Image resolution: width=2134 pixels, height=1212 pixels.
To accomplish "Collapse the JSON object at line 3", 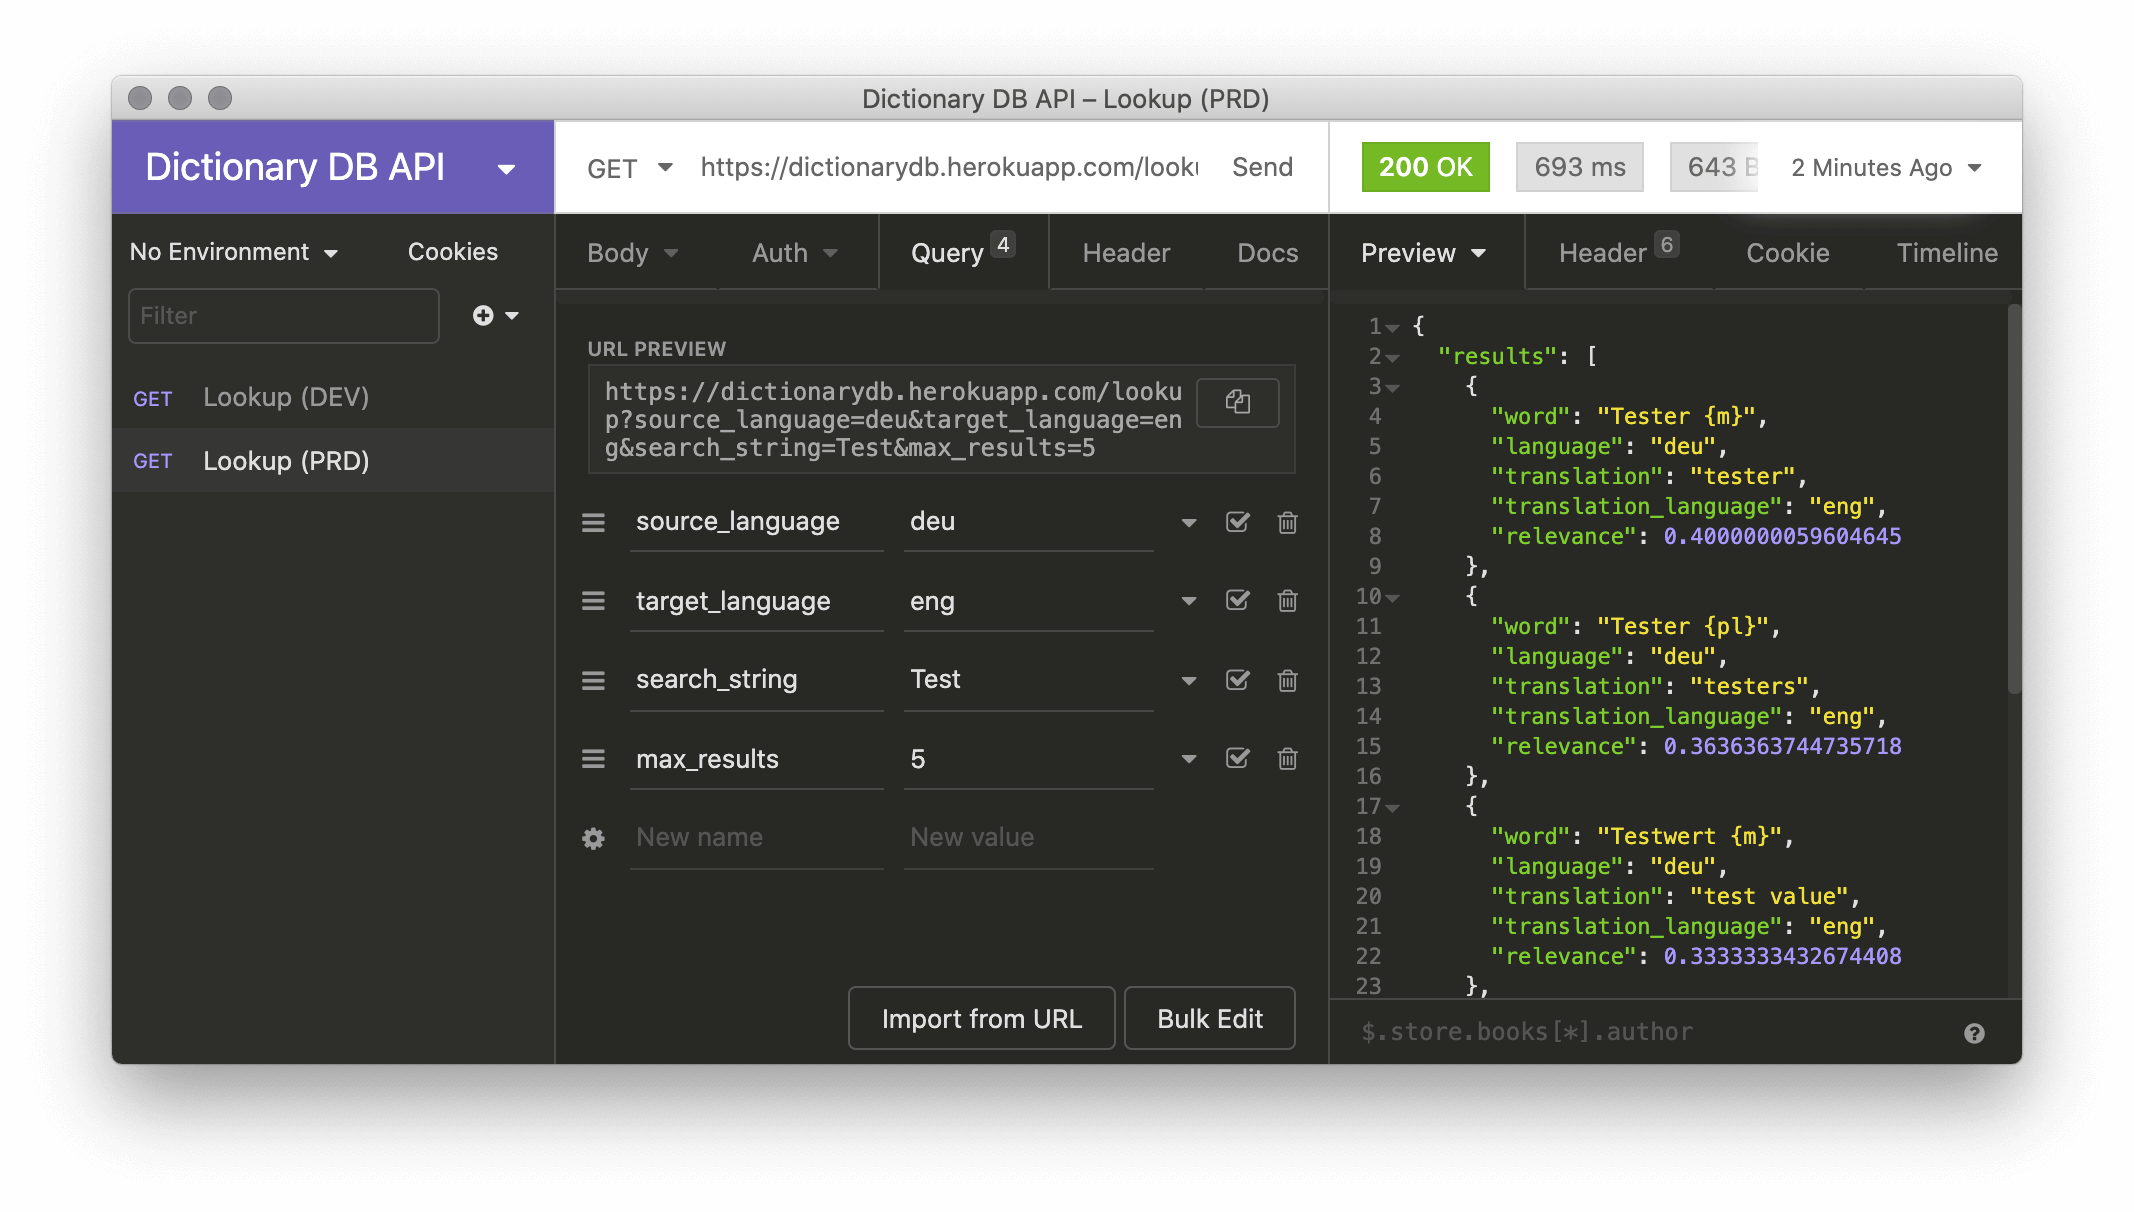I will [x=1392, y=387].
